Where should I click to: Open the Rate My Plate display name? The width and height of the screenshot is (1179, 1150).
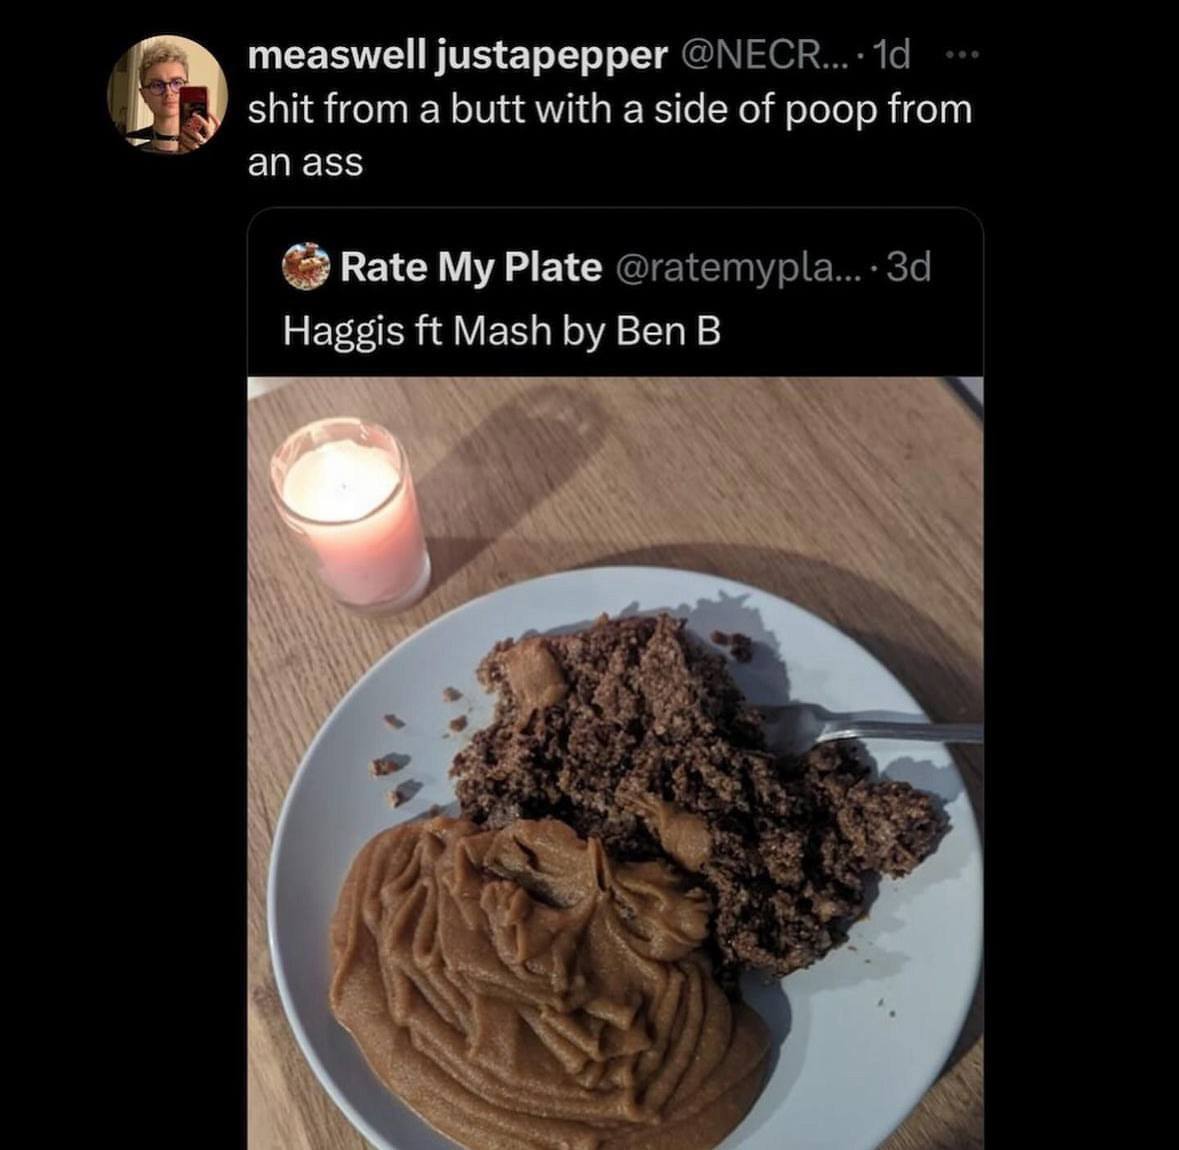click(x=471, y=267)
